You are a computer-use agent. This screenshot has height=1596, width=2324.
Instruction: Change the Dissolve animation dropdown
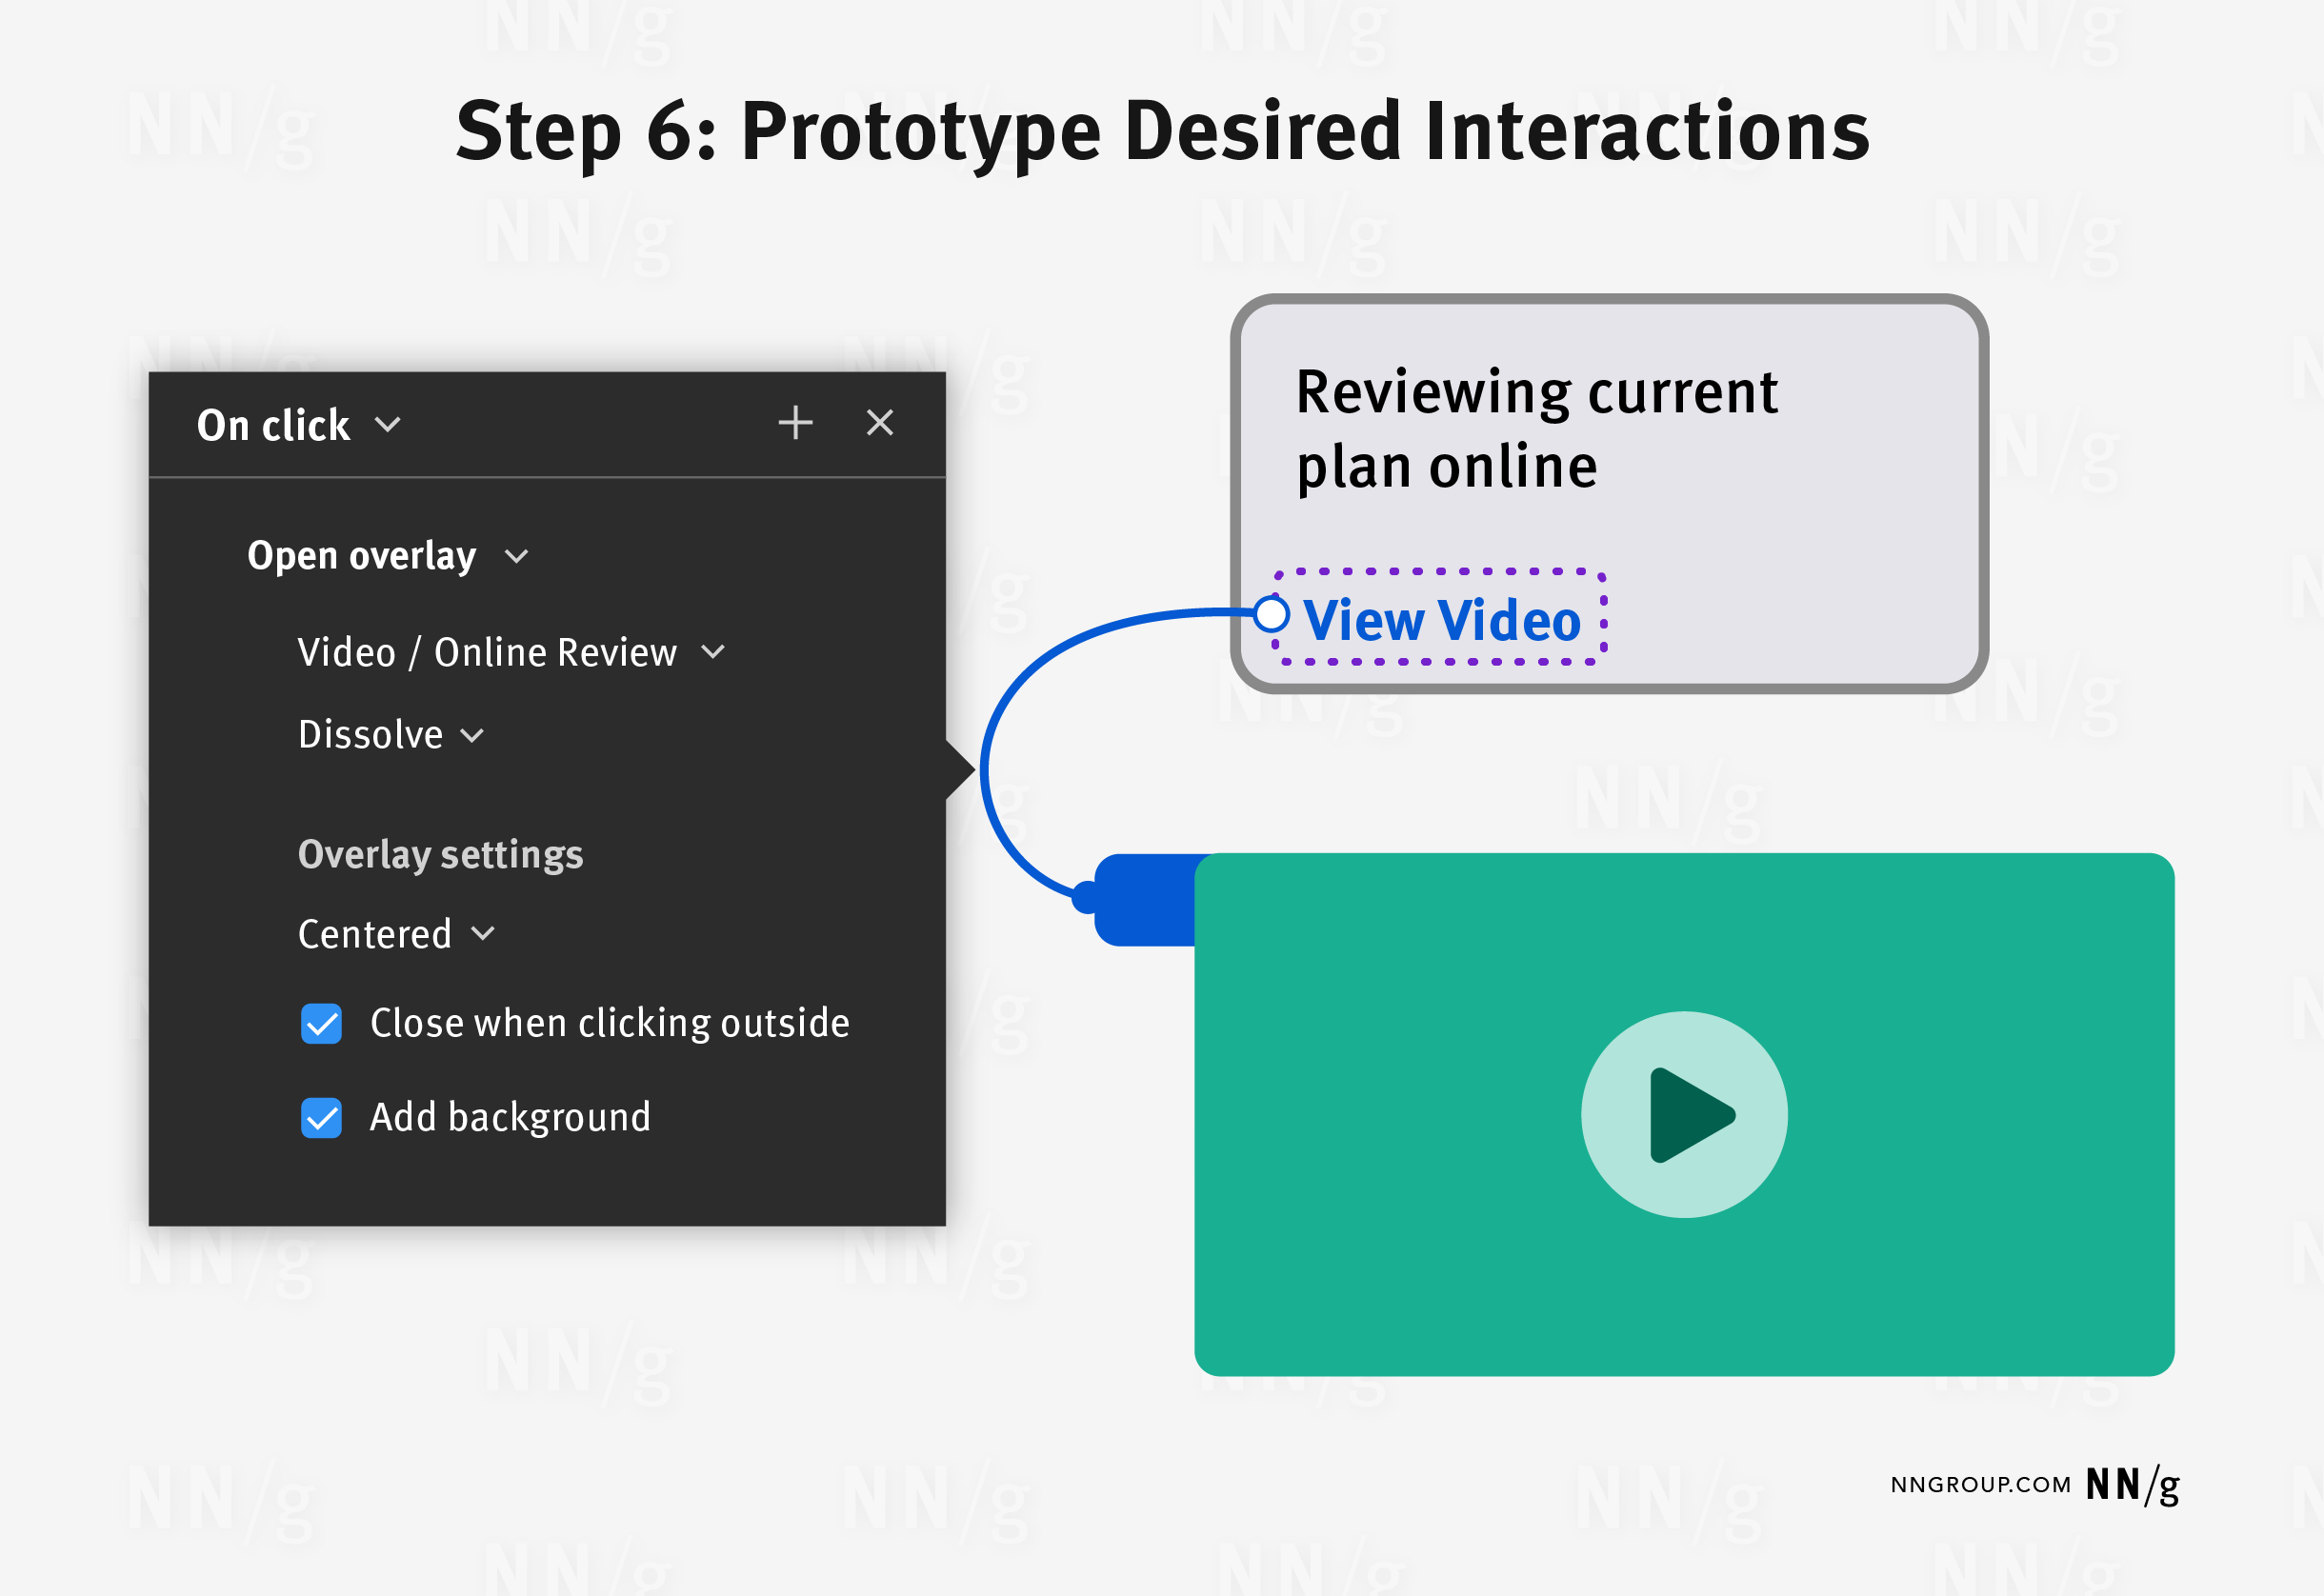click(x=390, y=735)
